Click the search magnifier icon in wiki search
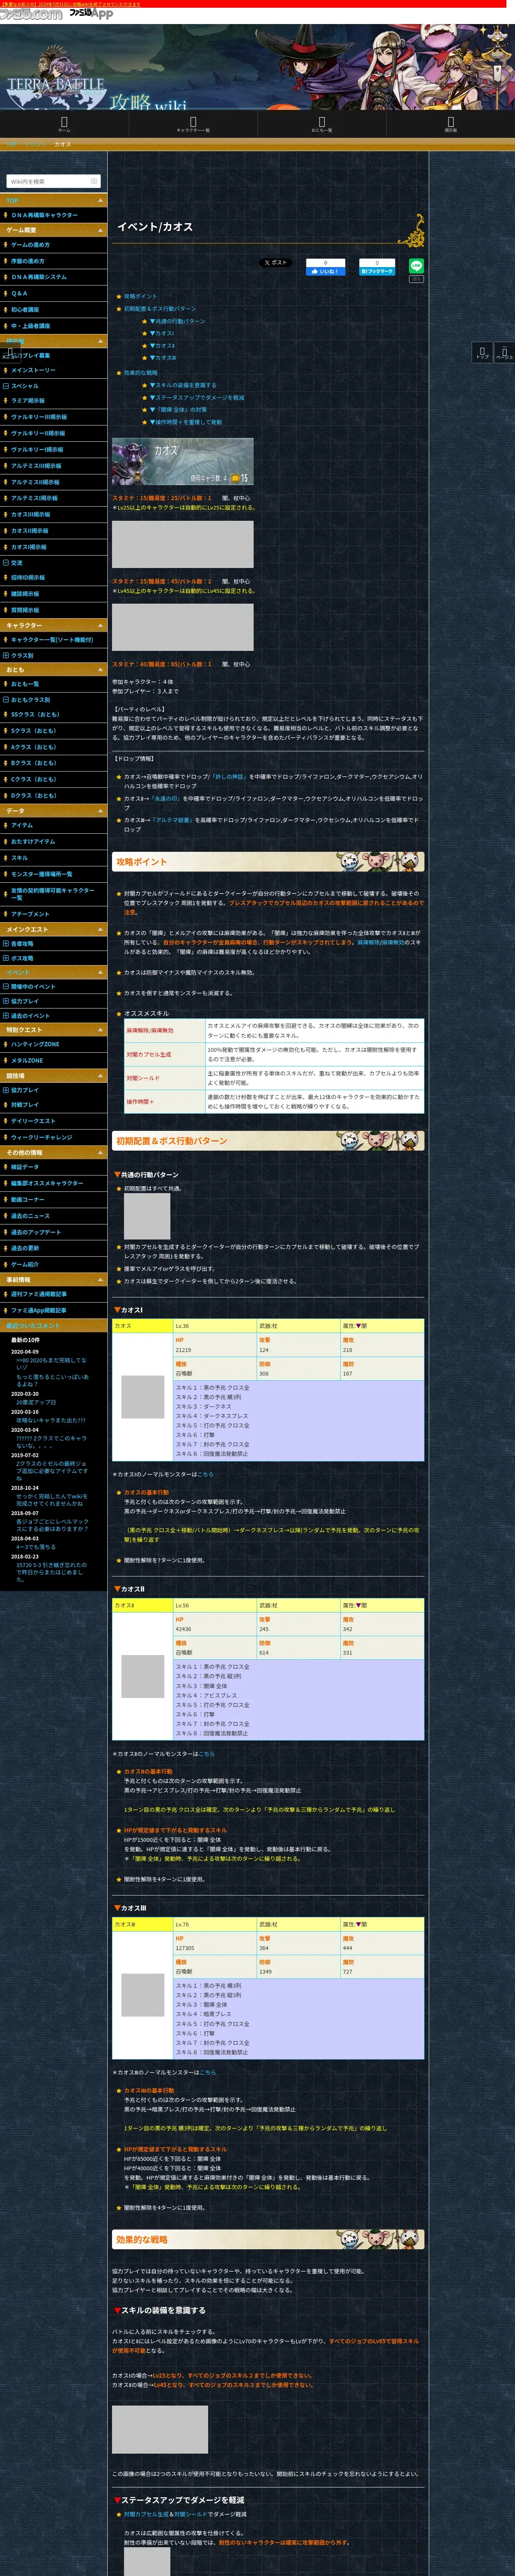Screen dimensions: 515x2576 point(94,181)
